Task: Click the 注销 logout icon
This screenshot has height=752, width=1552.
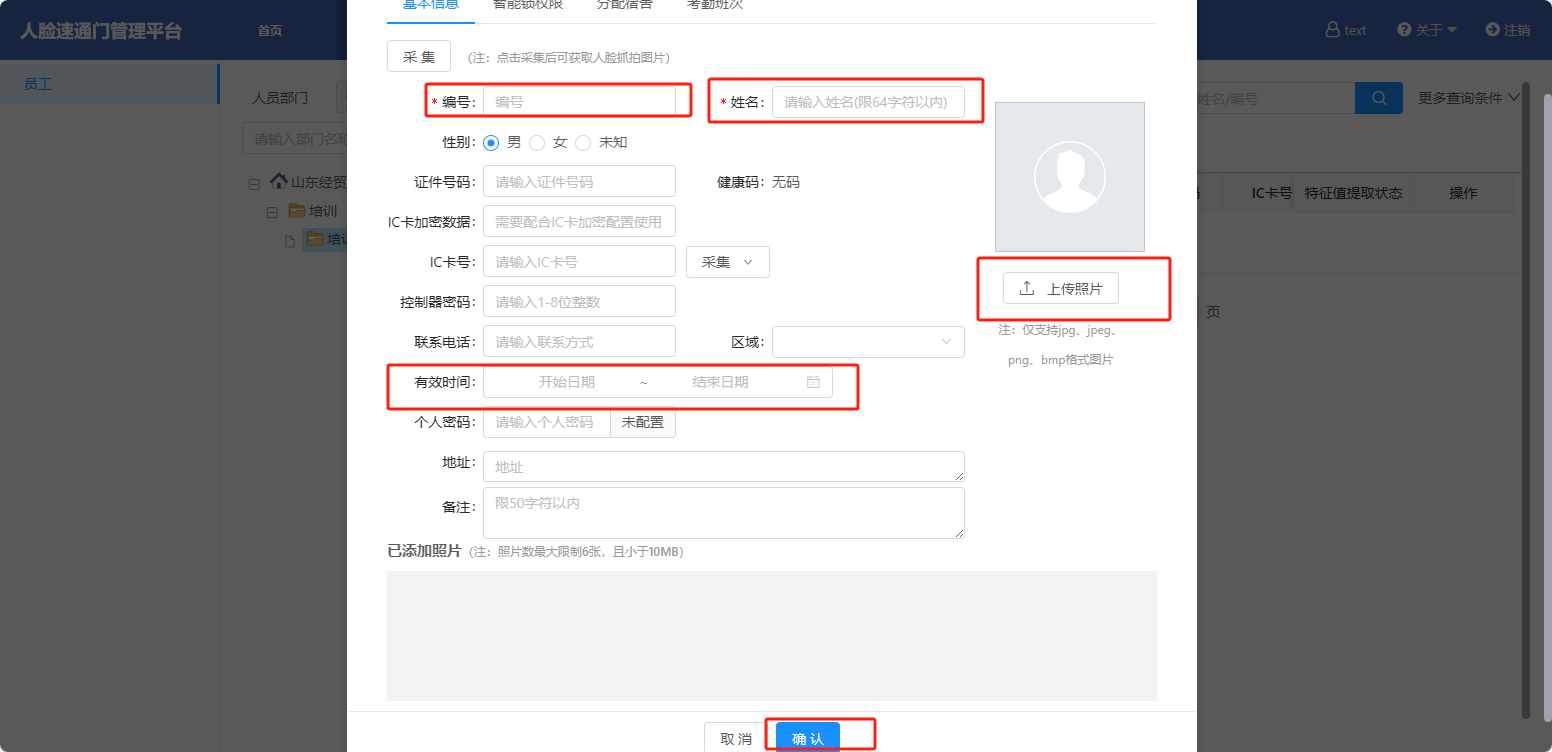Action: pos(1492,30)
